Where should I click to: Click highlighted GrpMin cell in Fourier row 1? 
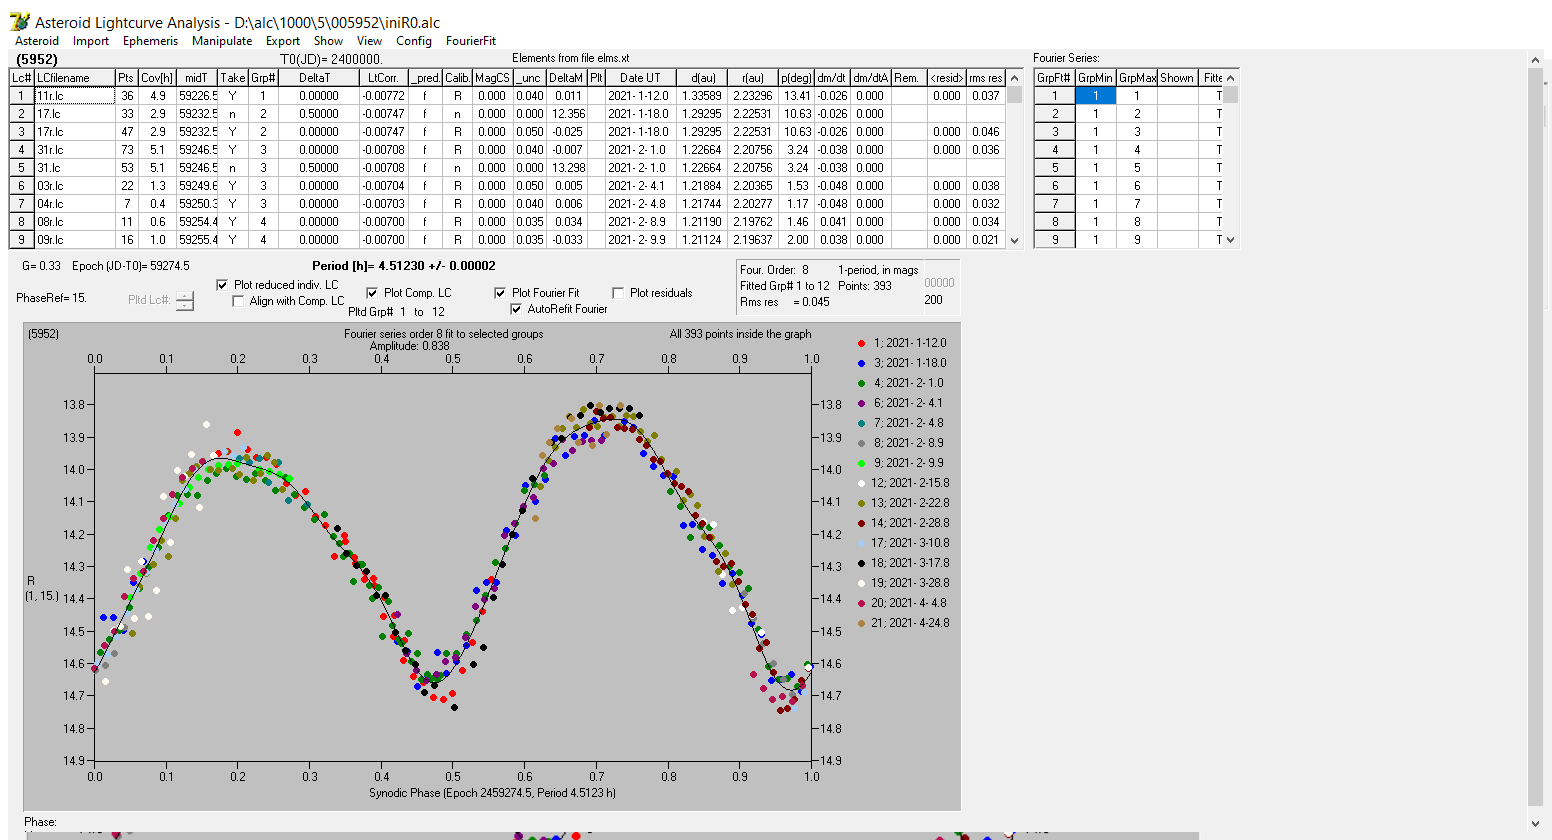pos(1095,96)
